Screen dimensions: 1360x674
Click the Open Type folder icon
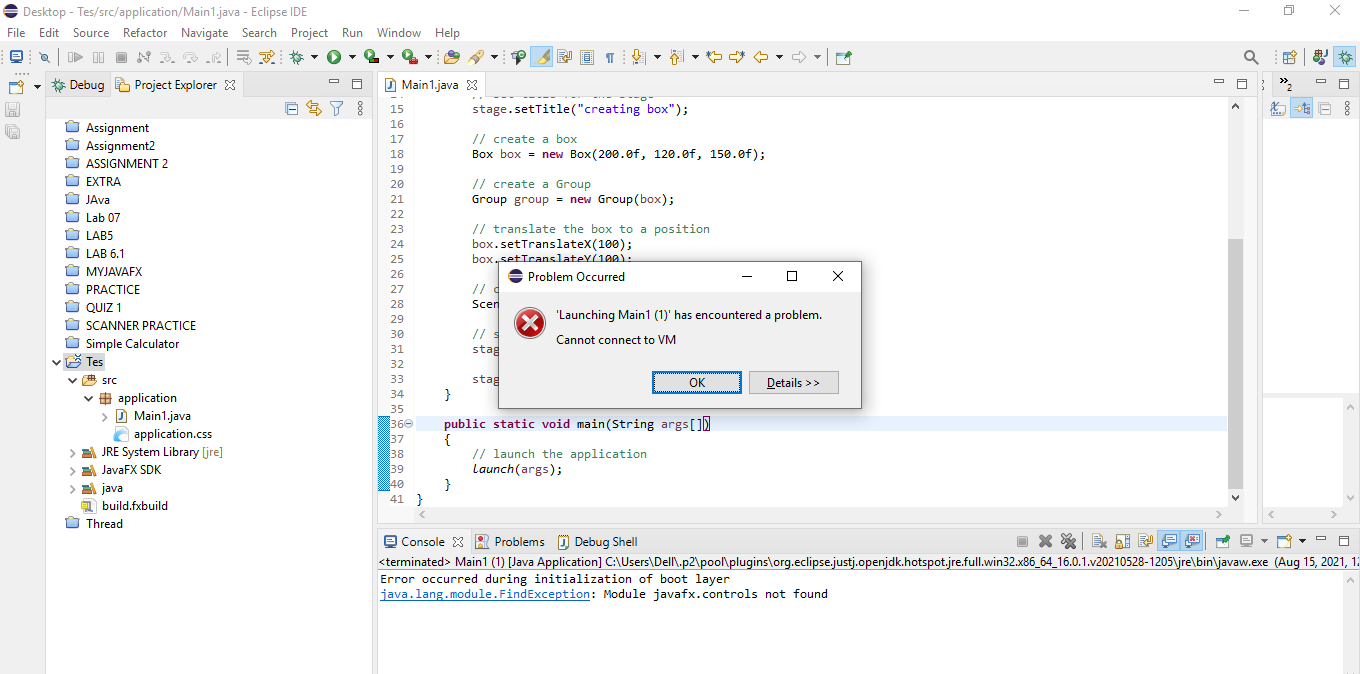[451, 58]
